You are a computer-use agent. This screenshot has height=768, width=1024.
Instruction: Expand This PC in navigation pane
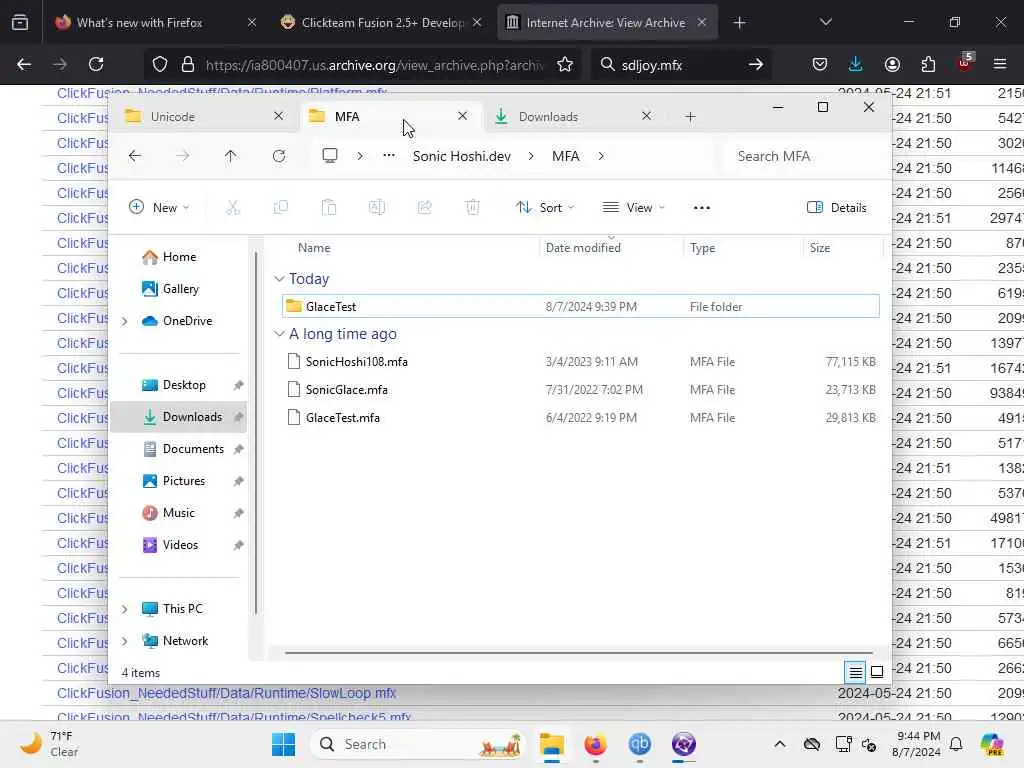125,609
